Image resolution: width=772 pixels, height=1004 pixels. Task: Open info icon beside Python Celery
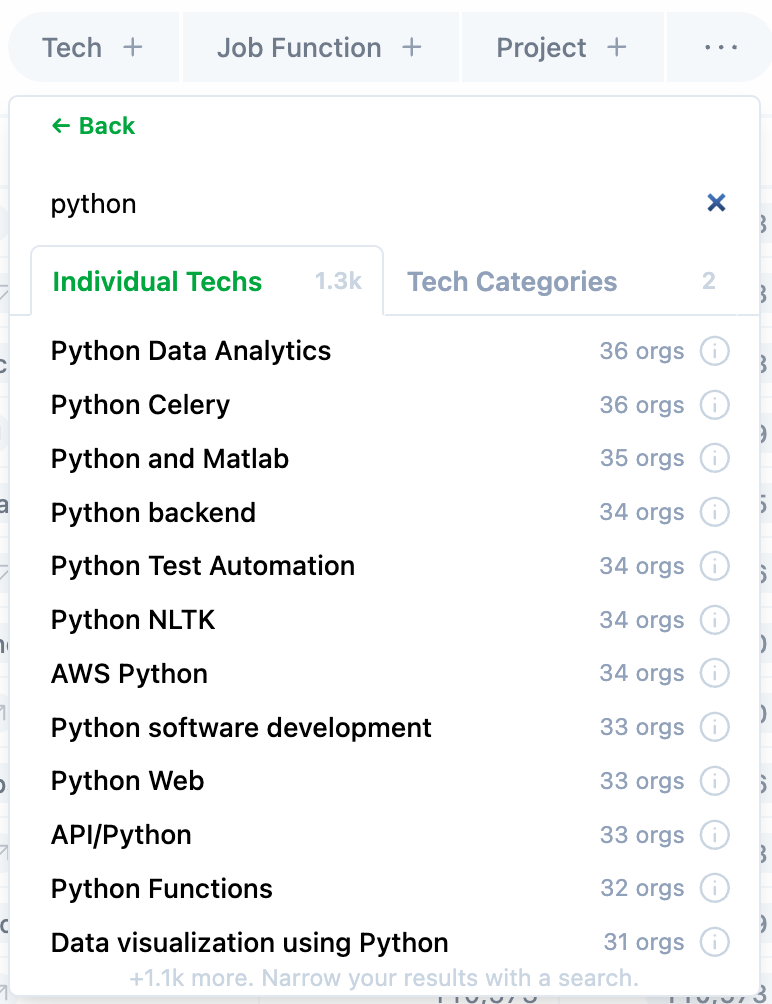click(714, 405)
